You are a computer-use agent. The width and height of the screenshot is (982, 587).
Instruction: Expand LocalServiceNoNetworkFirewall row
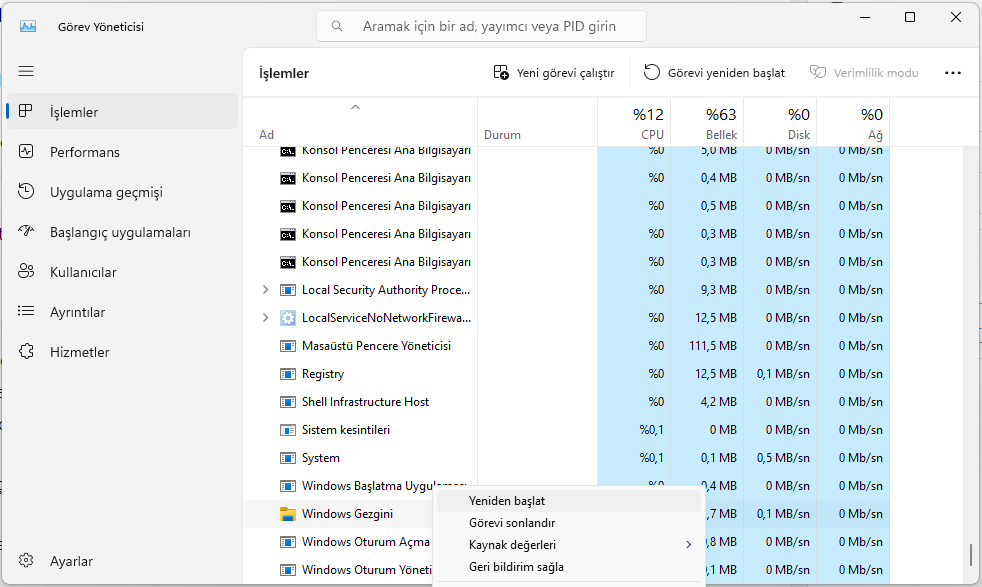[265, 318]
